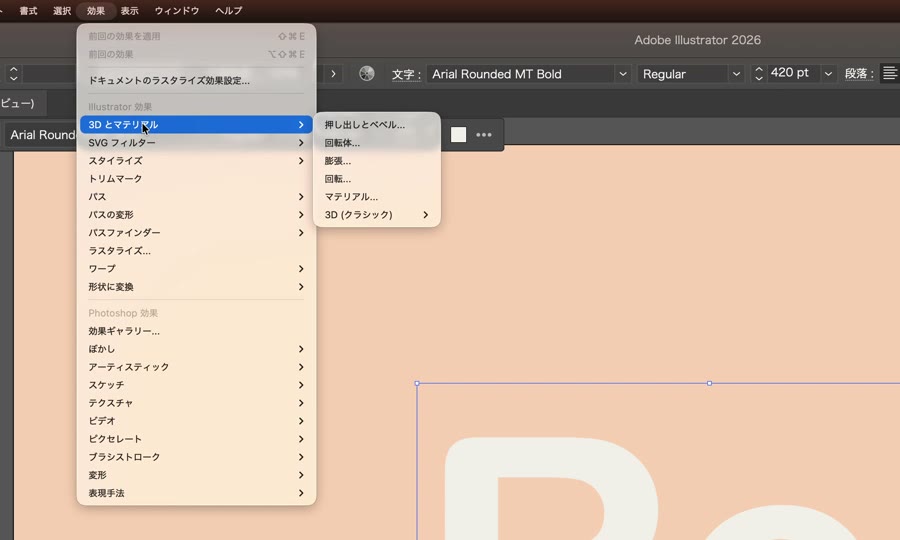Viewport: 900px width, 540px height.
Task: Expand the パスファインダー submenu
Action: (196, 232)
